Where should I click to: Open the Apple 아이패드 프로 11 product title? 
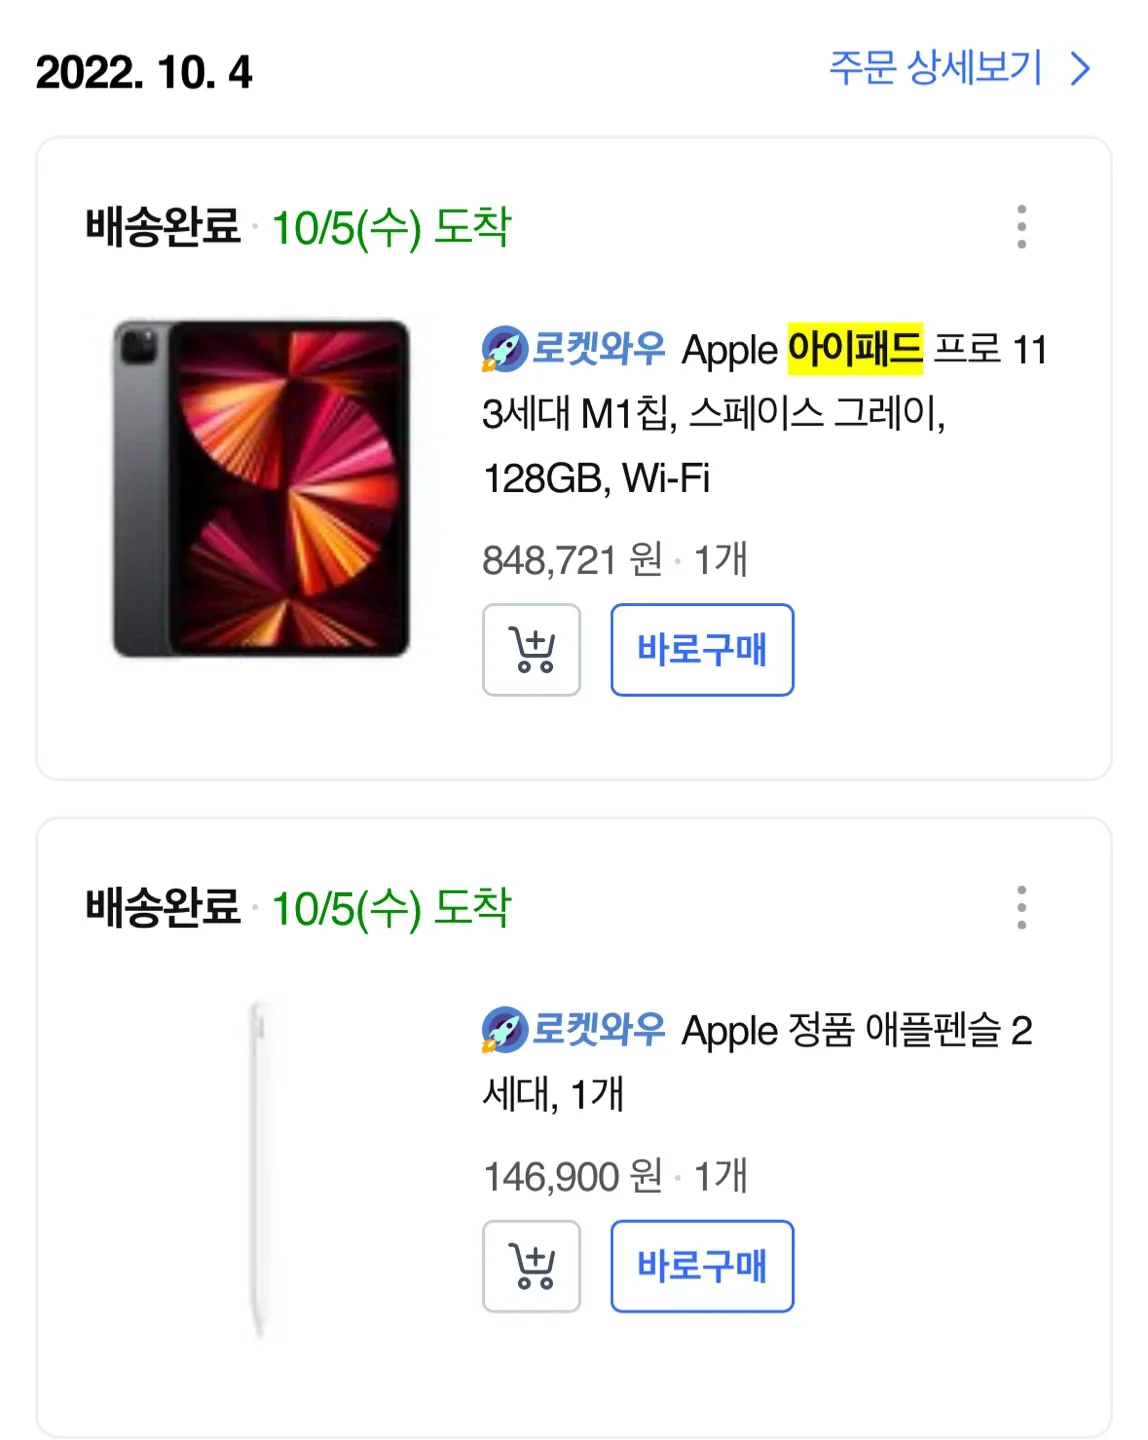[x=760, y=413]
